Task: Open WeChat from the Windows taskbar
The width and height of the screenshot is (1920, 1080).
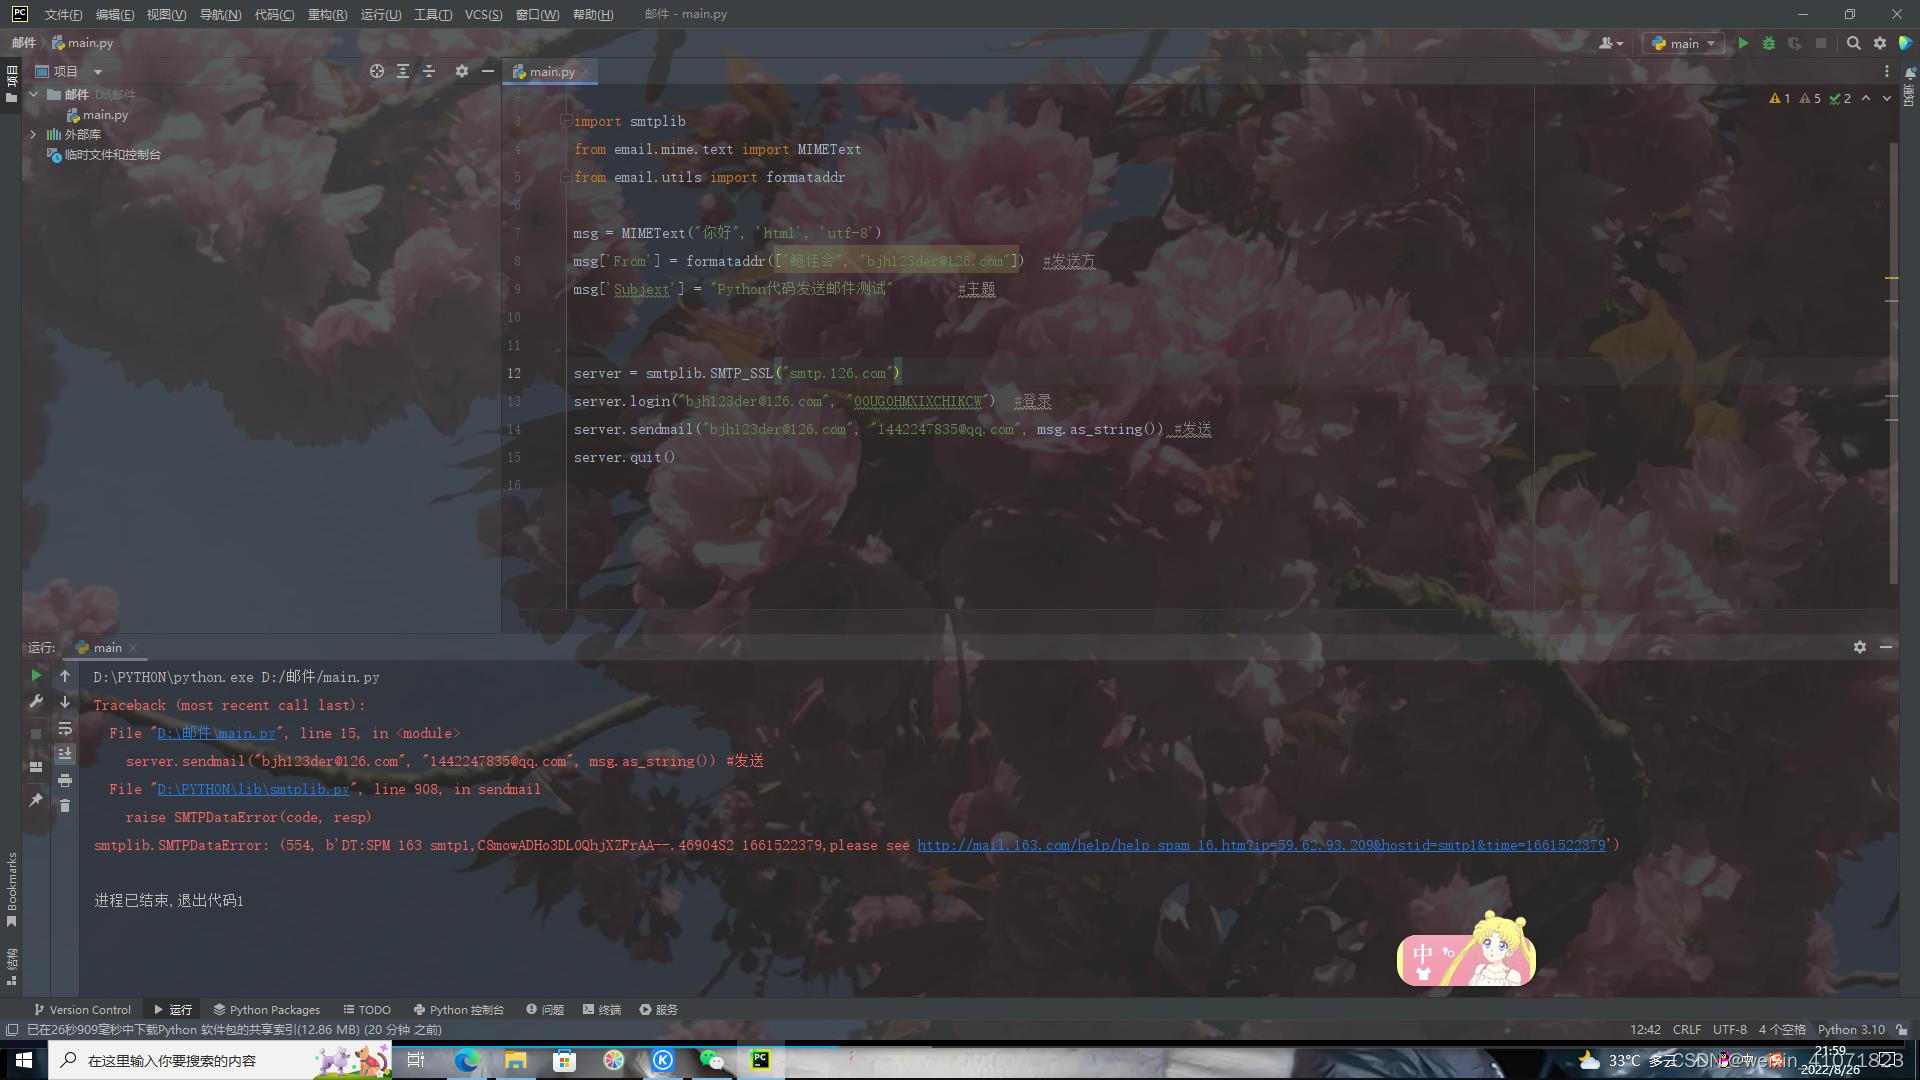Action: click(x=711, y=1060)
